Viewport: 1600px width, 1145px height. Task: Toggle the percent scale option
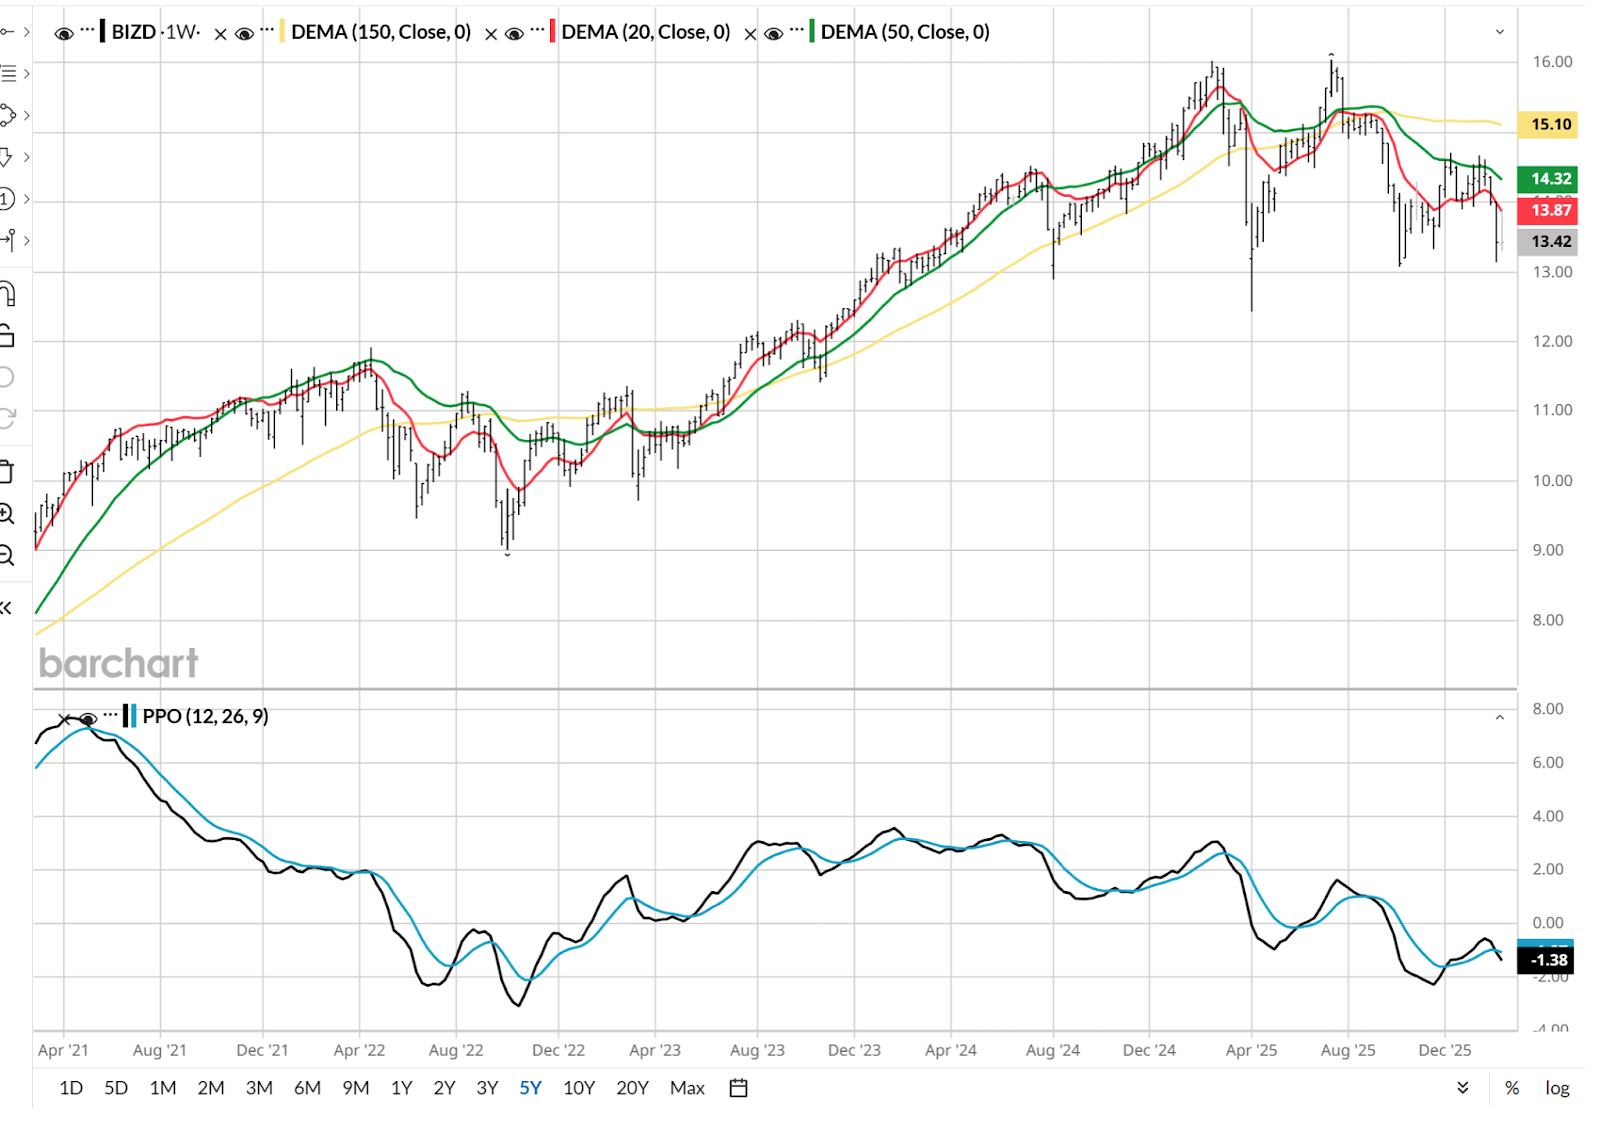click(1512, 1088)
